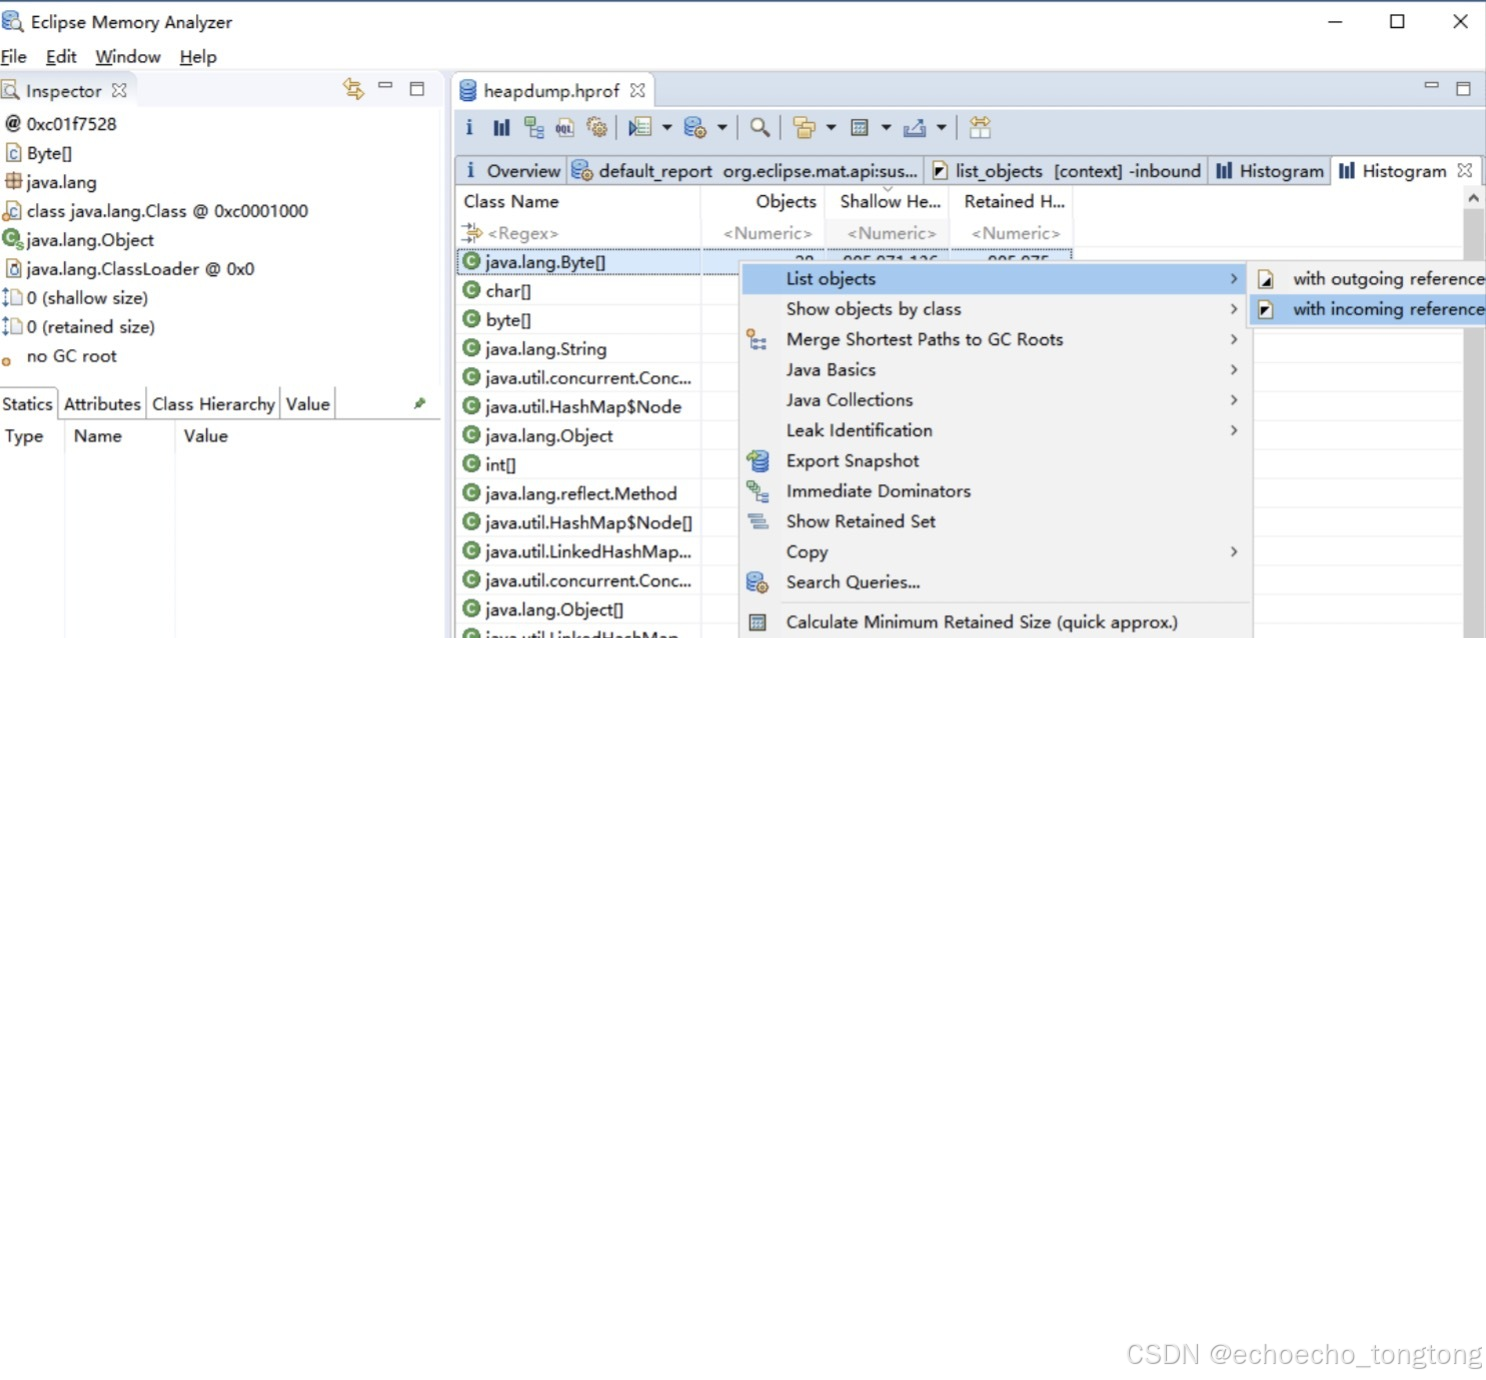Minimize the Inspector view

click(385, 87)
